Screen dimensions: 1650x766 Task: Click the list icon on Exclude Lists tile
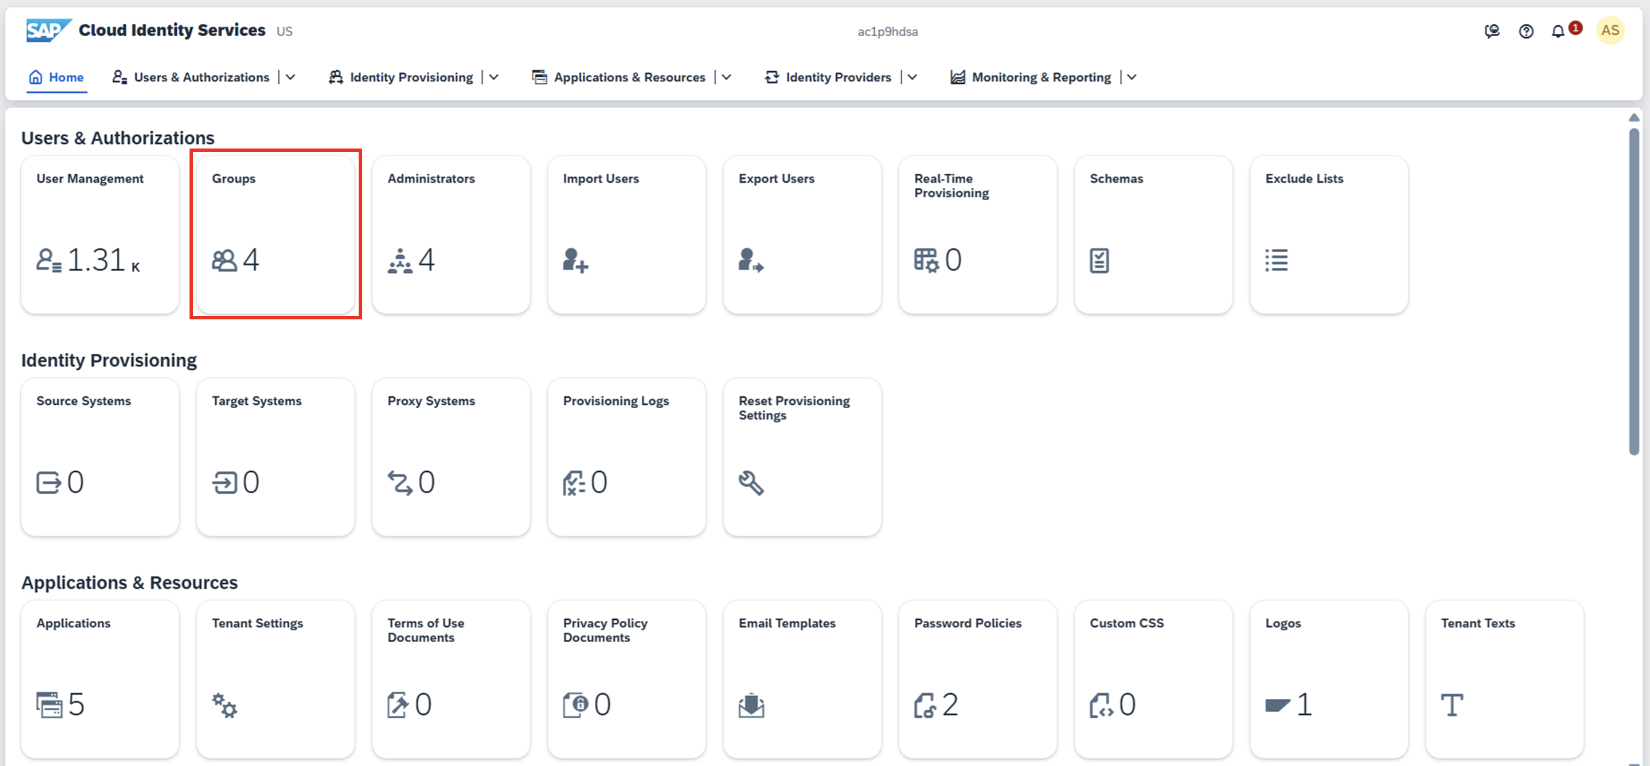(x=1276, y=261)
